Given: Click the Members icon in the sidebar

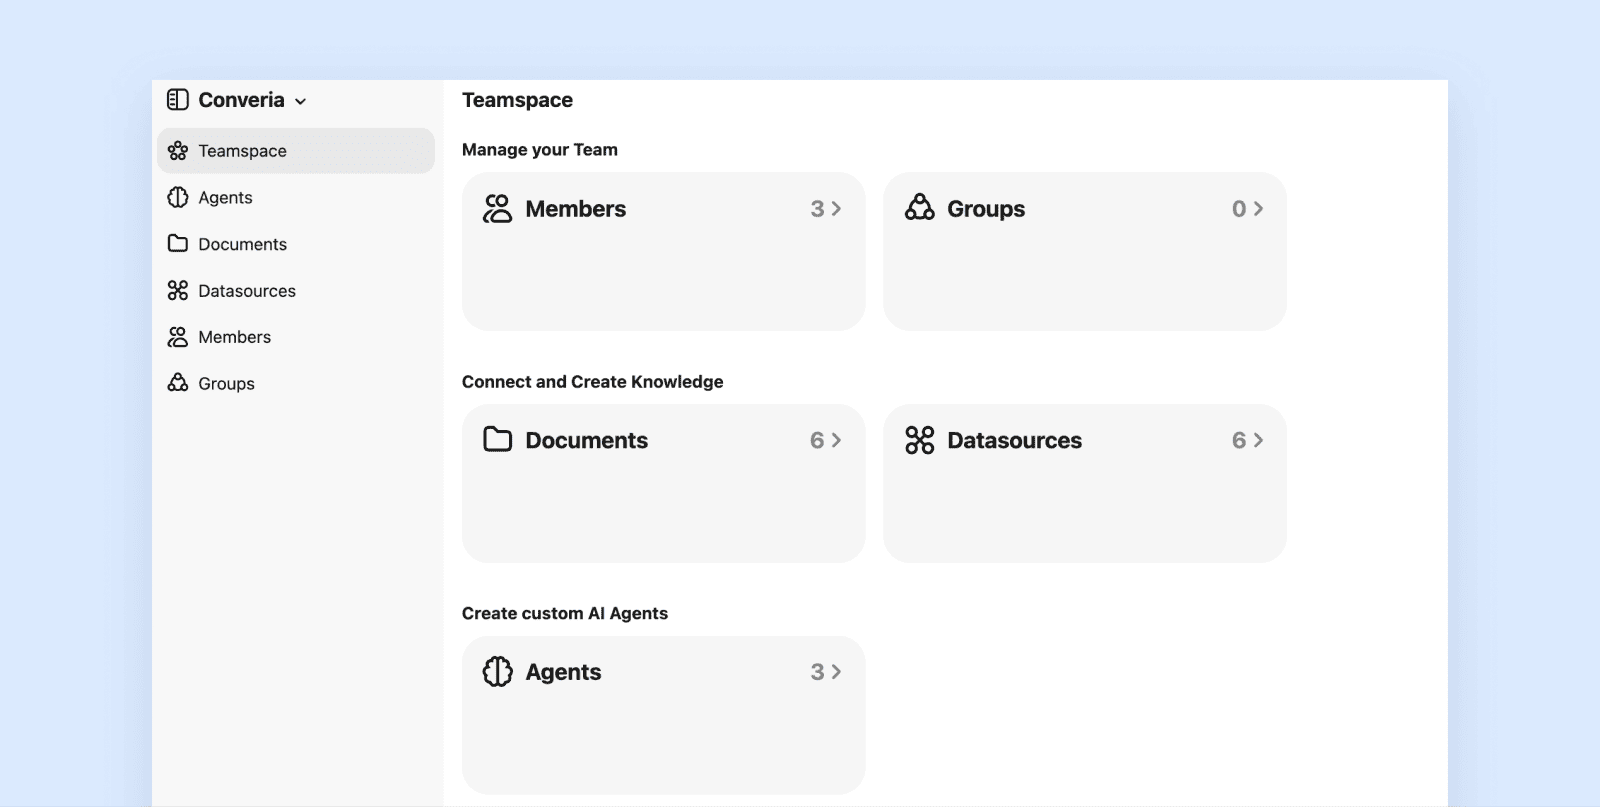Looking at the screenshot, I should (x=178, y=336).
